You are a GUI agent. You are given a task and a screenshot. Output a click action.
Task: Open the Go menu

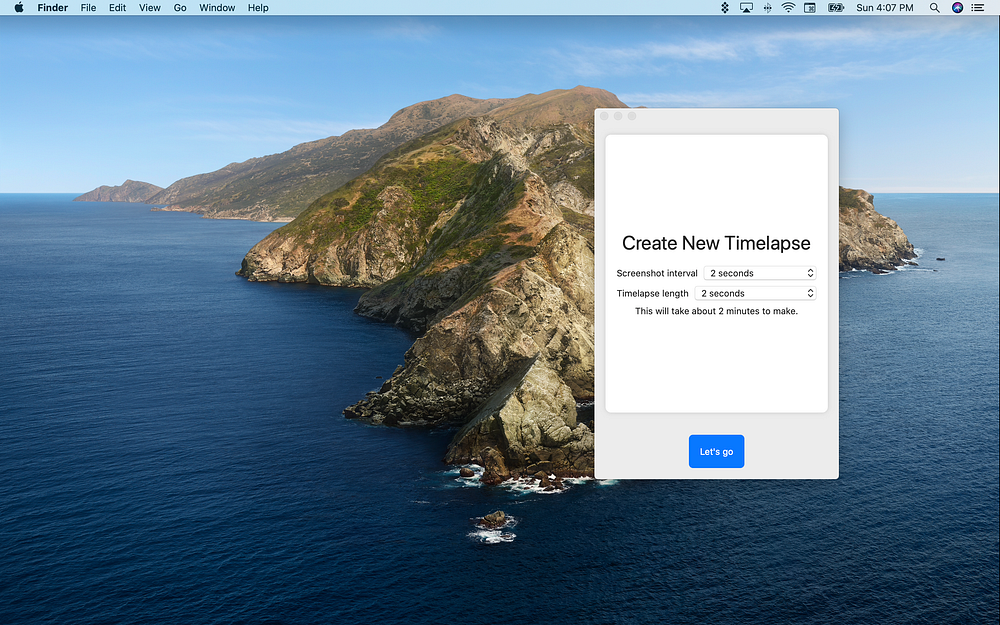tap(180, 8)
